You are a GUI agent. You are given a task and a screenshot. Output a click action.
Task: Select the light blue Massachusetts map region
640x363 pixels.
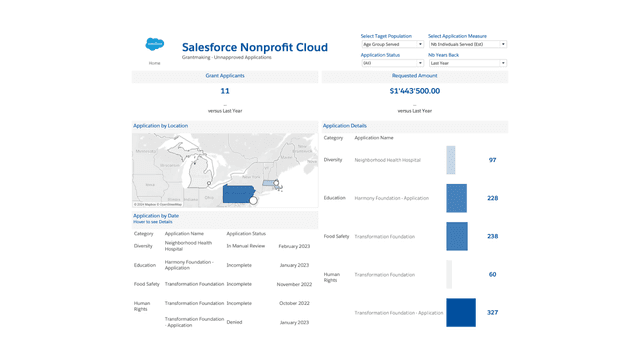[269, 183]
